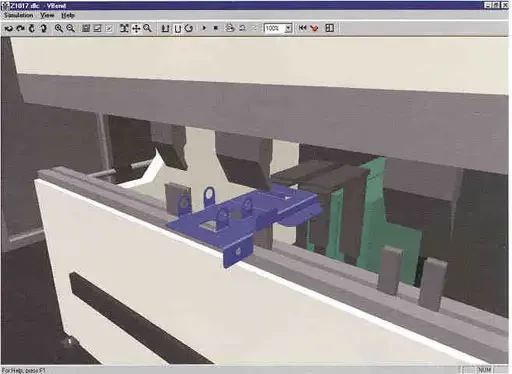
Task: Click the tilt down rotate icon
Action: (x=44, y=29)
